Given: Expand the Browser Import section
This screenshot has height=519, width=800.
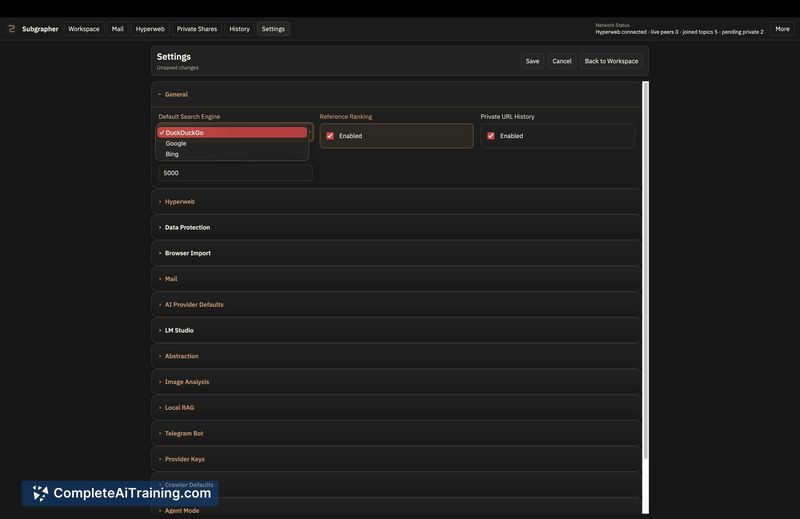Looking at the screenshot, I should coord(396,253).
